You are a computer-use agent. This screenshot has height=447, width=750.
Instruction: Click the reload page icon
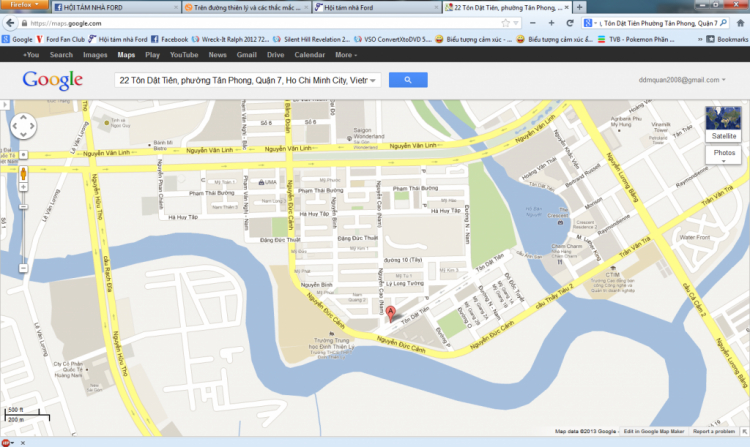click(x=570, y=23)
